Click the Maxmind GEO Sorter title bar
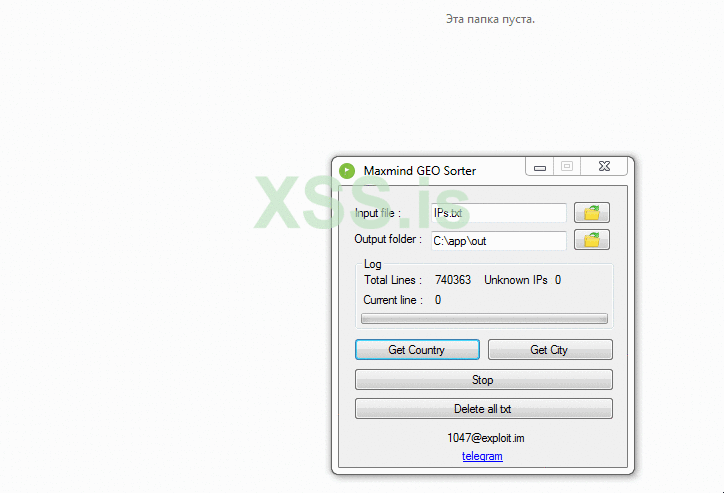Screen dimensions: 724x493 pyautogui.click(x=440, y=171)
